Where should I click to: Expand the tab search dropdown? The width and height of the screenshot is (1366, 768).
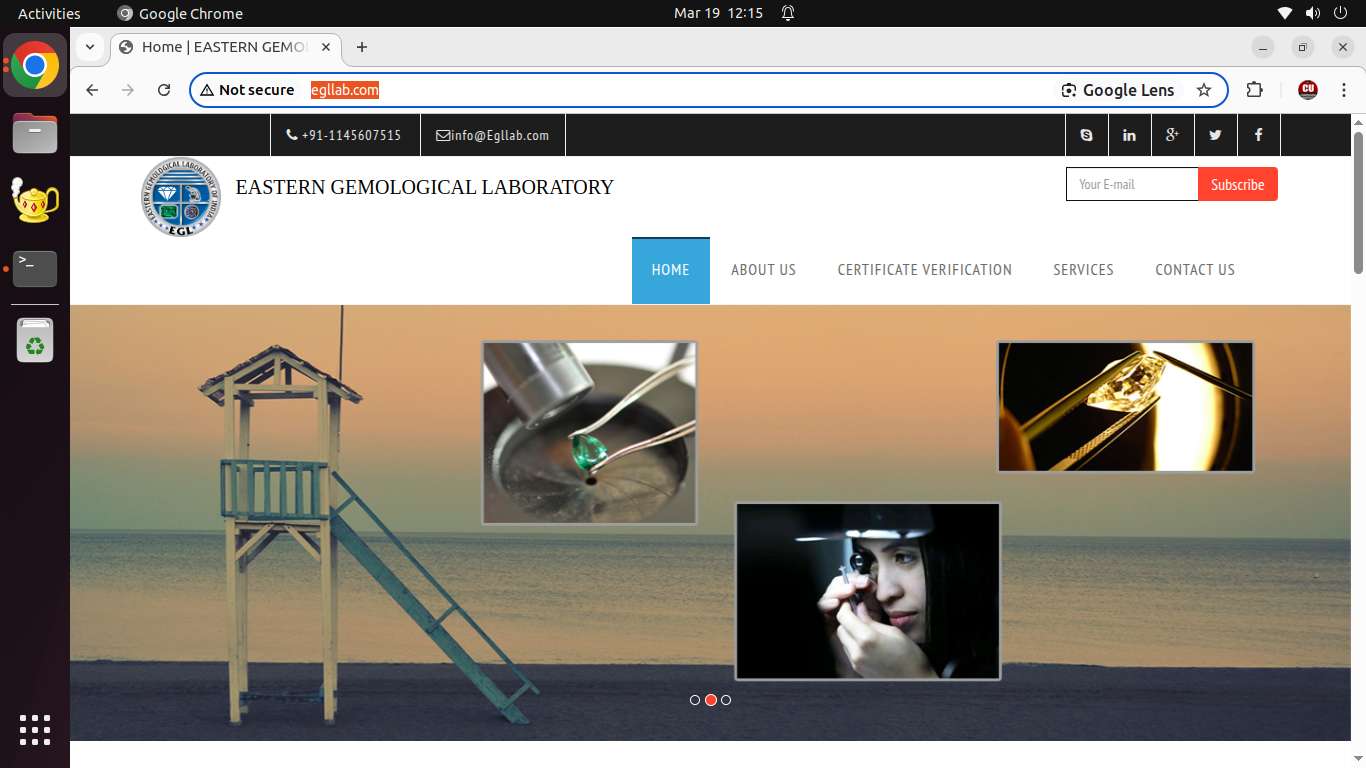click(90, 47)
